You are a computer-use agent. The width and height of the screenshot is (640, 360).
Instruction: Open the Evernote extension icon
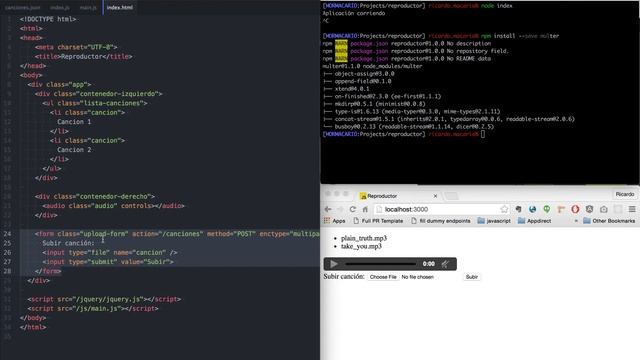coord(518,209)
